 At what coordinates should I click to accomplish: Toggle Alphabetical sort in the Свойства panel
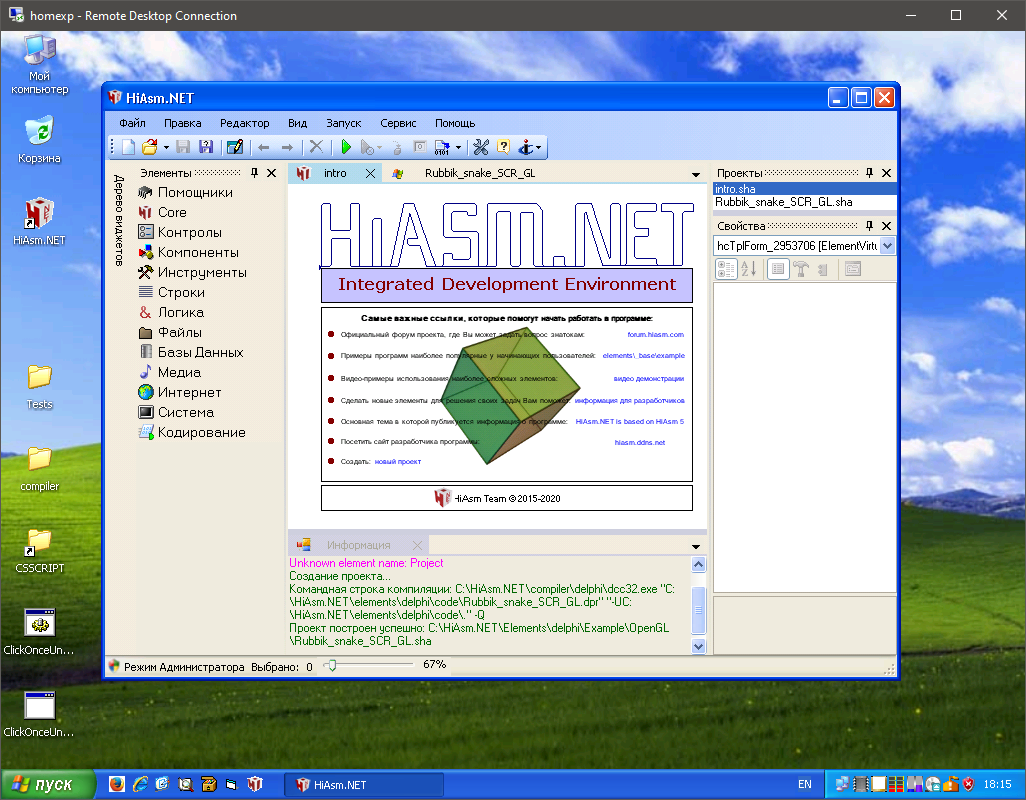pos(746,269)
